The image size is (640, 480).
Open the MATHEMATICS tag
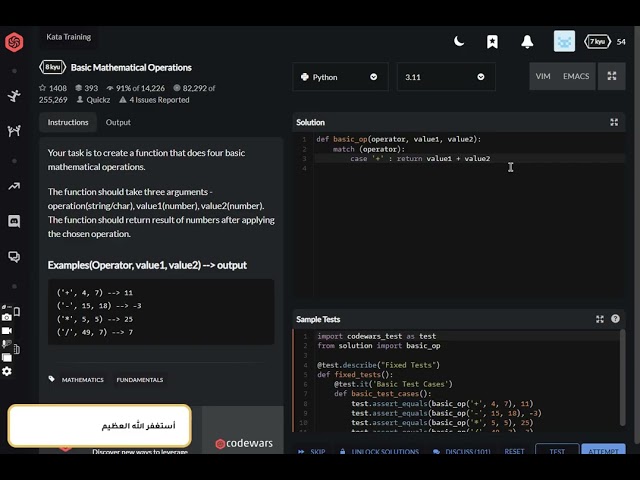pos(82,380)
